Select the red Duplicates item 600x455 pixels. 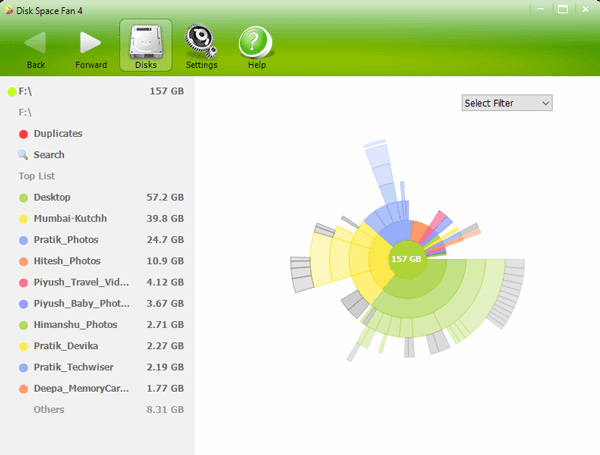pyautogui.click(x=57, y=133)
